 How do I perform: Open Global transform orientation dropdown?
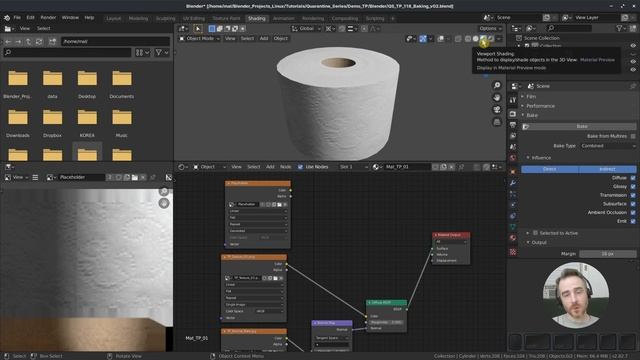306,29
